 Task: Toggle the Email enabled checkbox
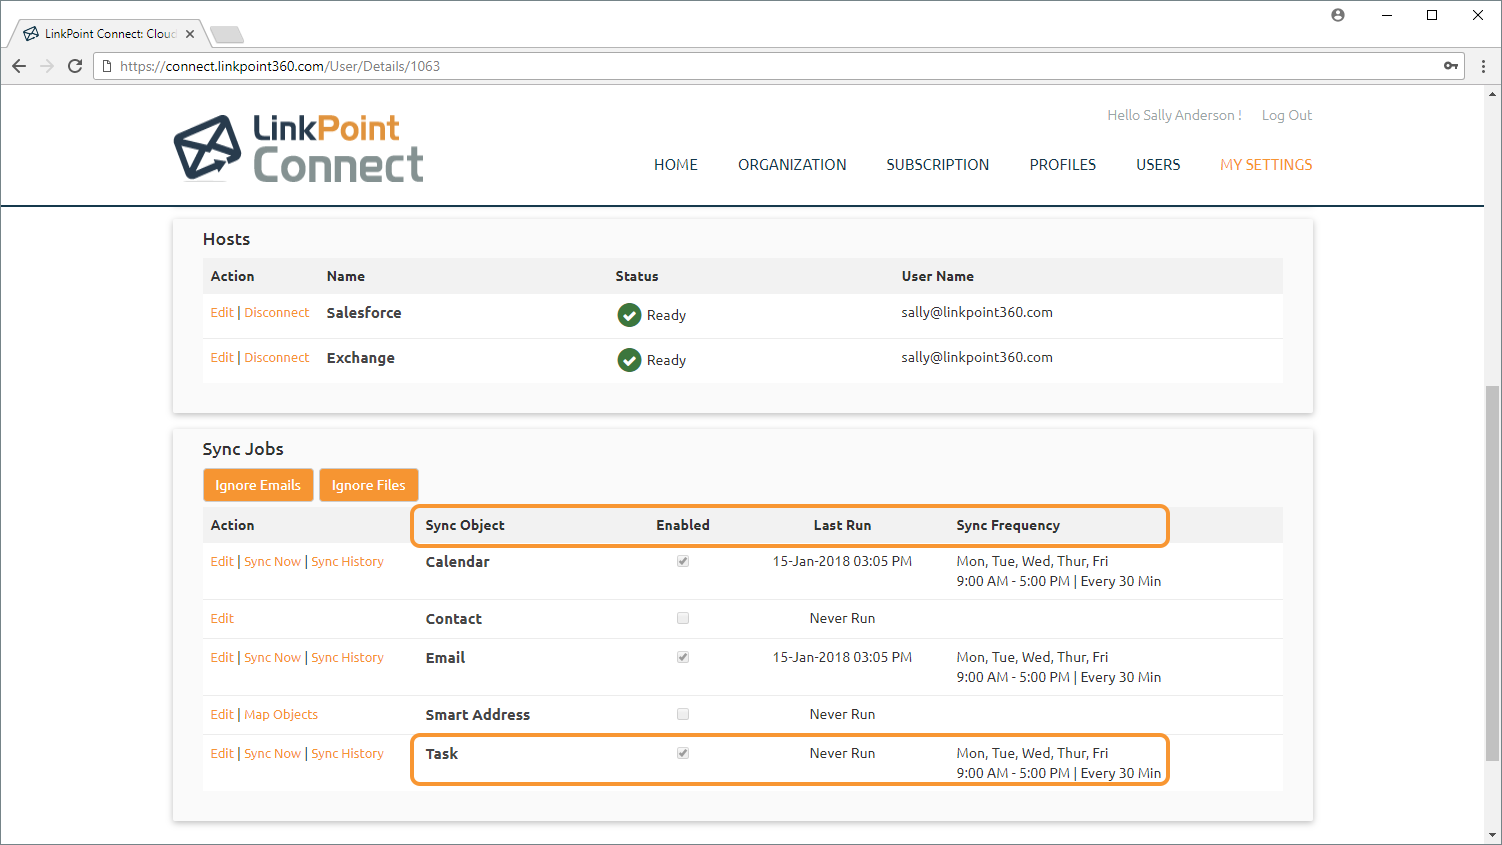pyautogui.click(x=683, y=657)
